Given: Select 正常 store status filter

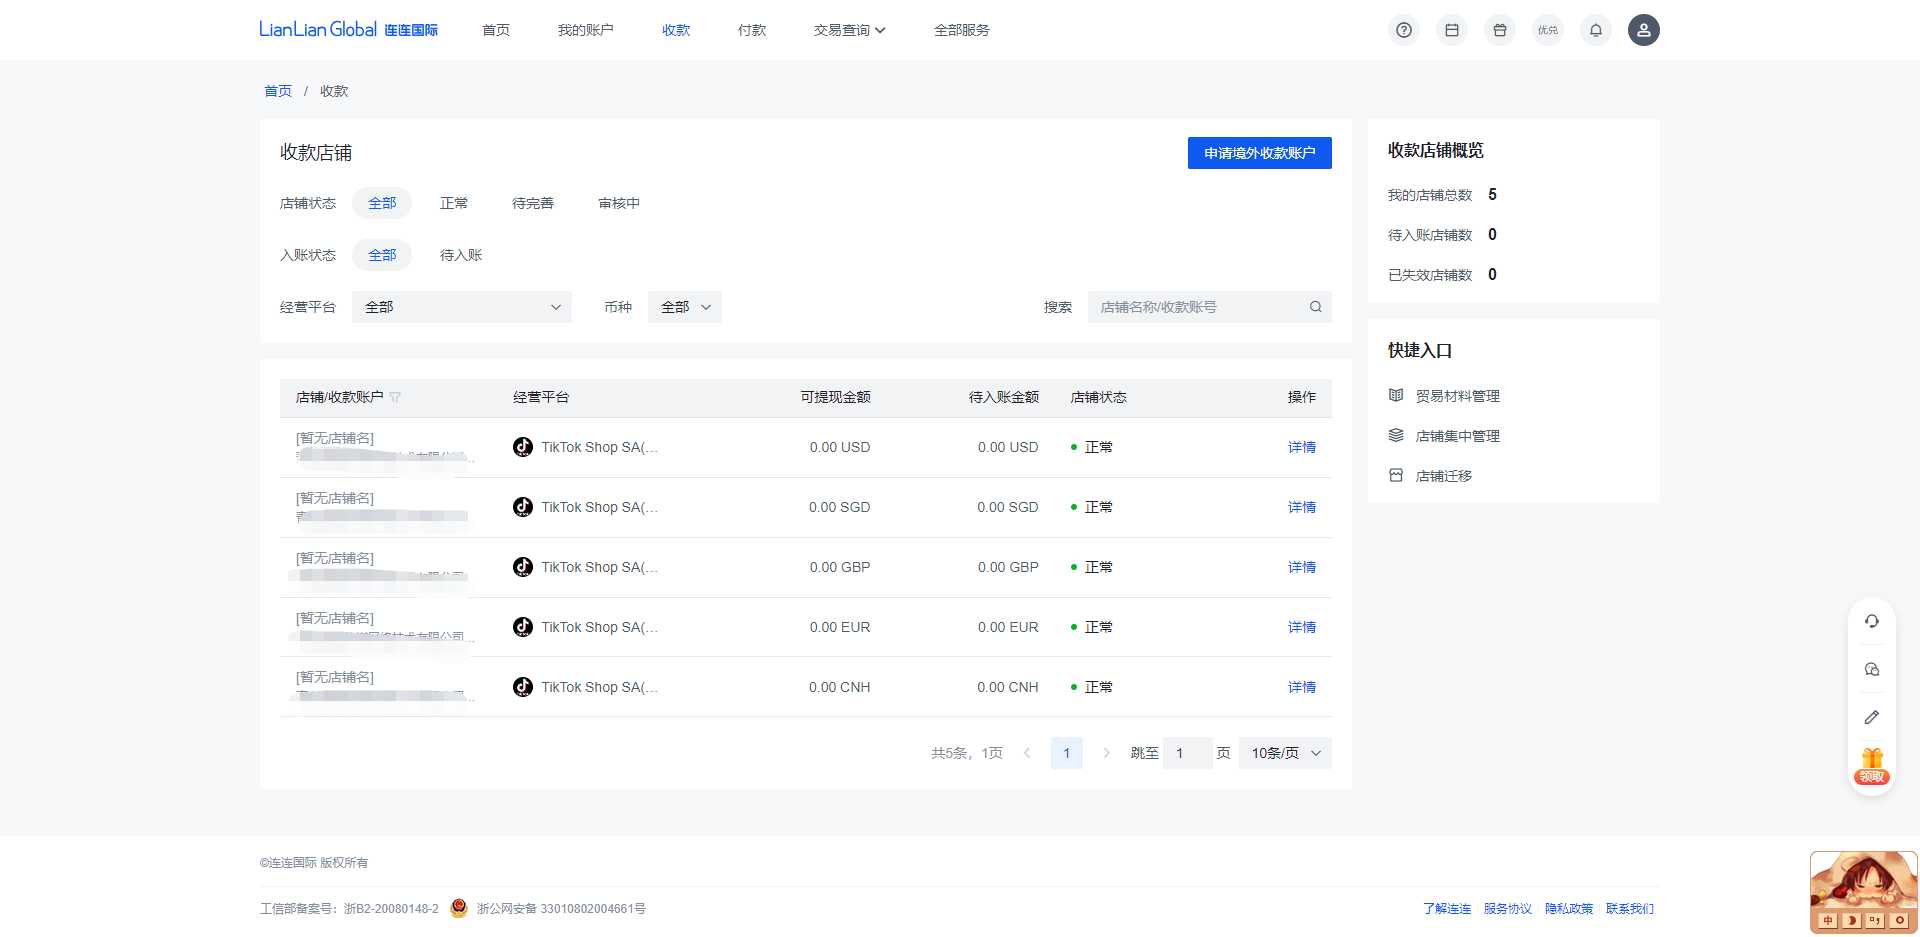Looking at the screenshot, I should point(454,203).
